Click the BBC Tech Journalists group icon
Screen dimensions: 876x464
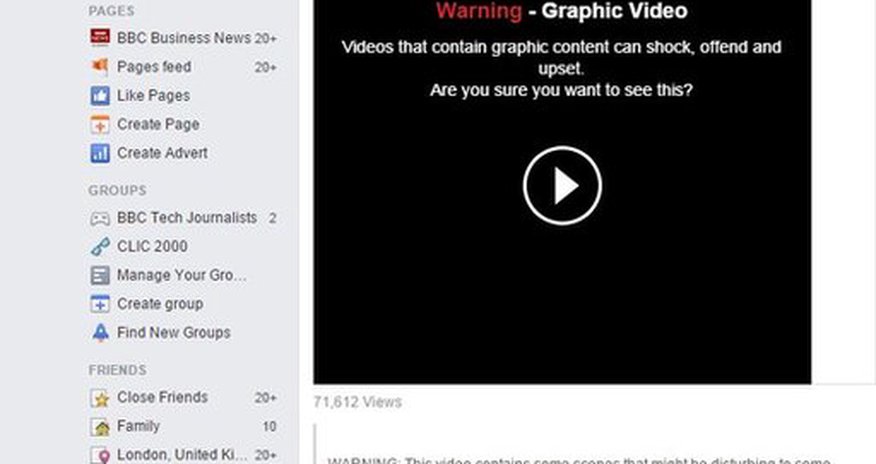point(100,218)
